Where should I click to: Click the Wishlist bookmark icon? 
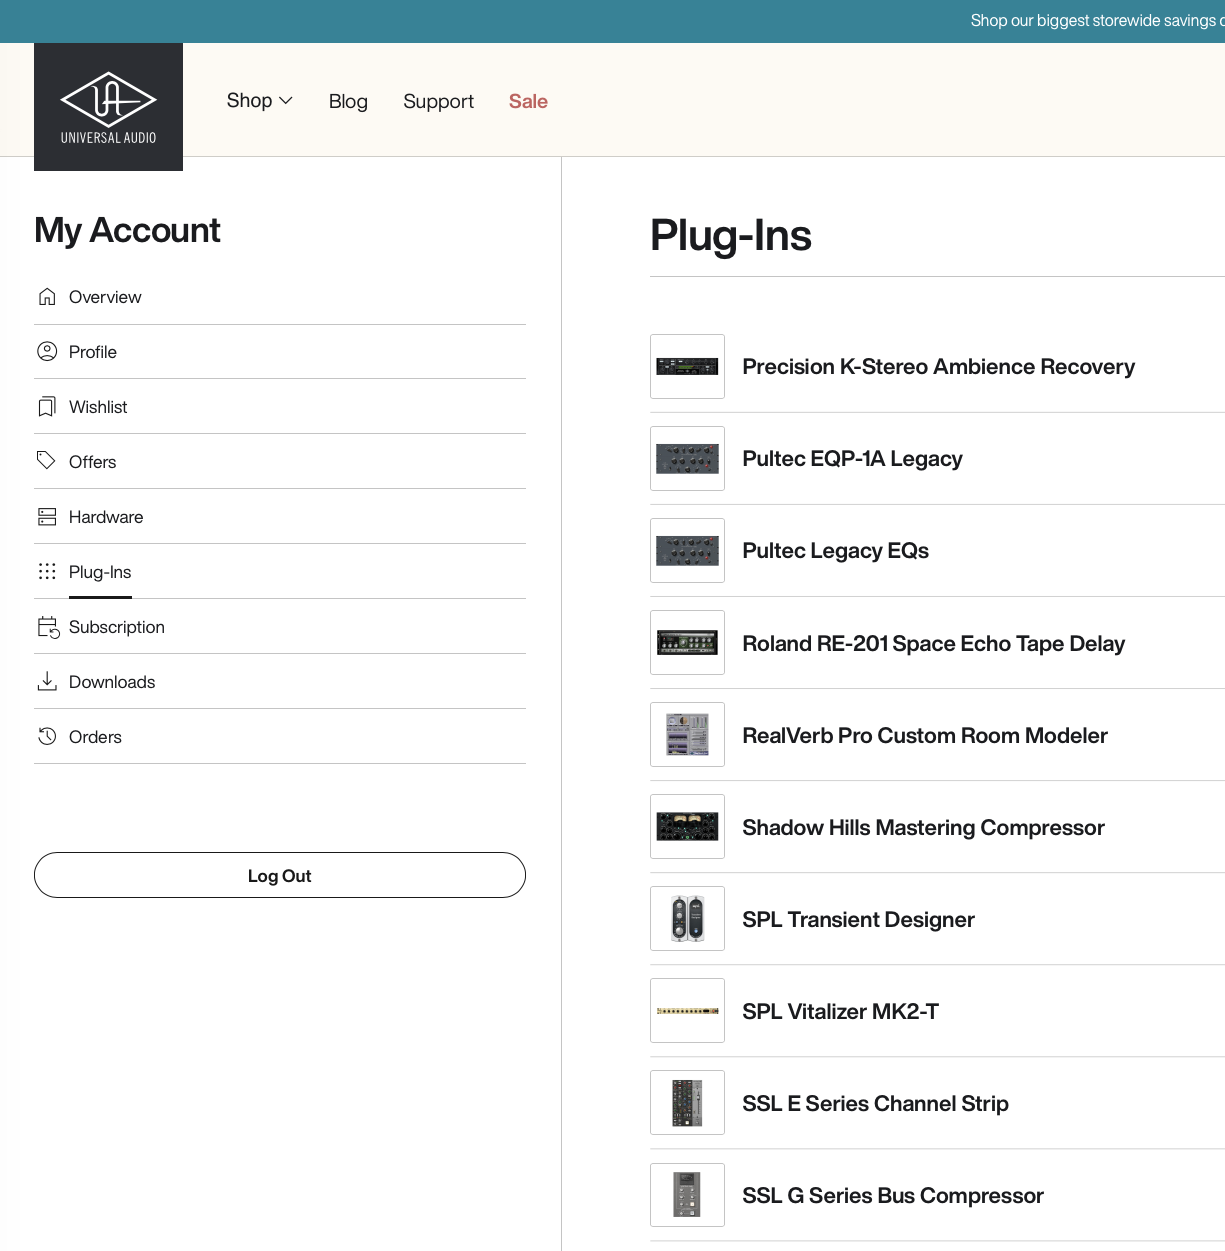click(47, 407)
